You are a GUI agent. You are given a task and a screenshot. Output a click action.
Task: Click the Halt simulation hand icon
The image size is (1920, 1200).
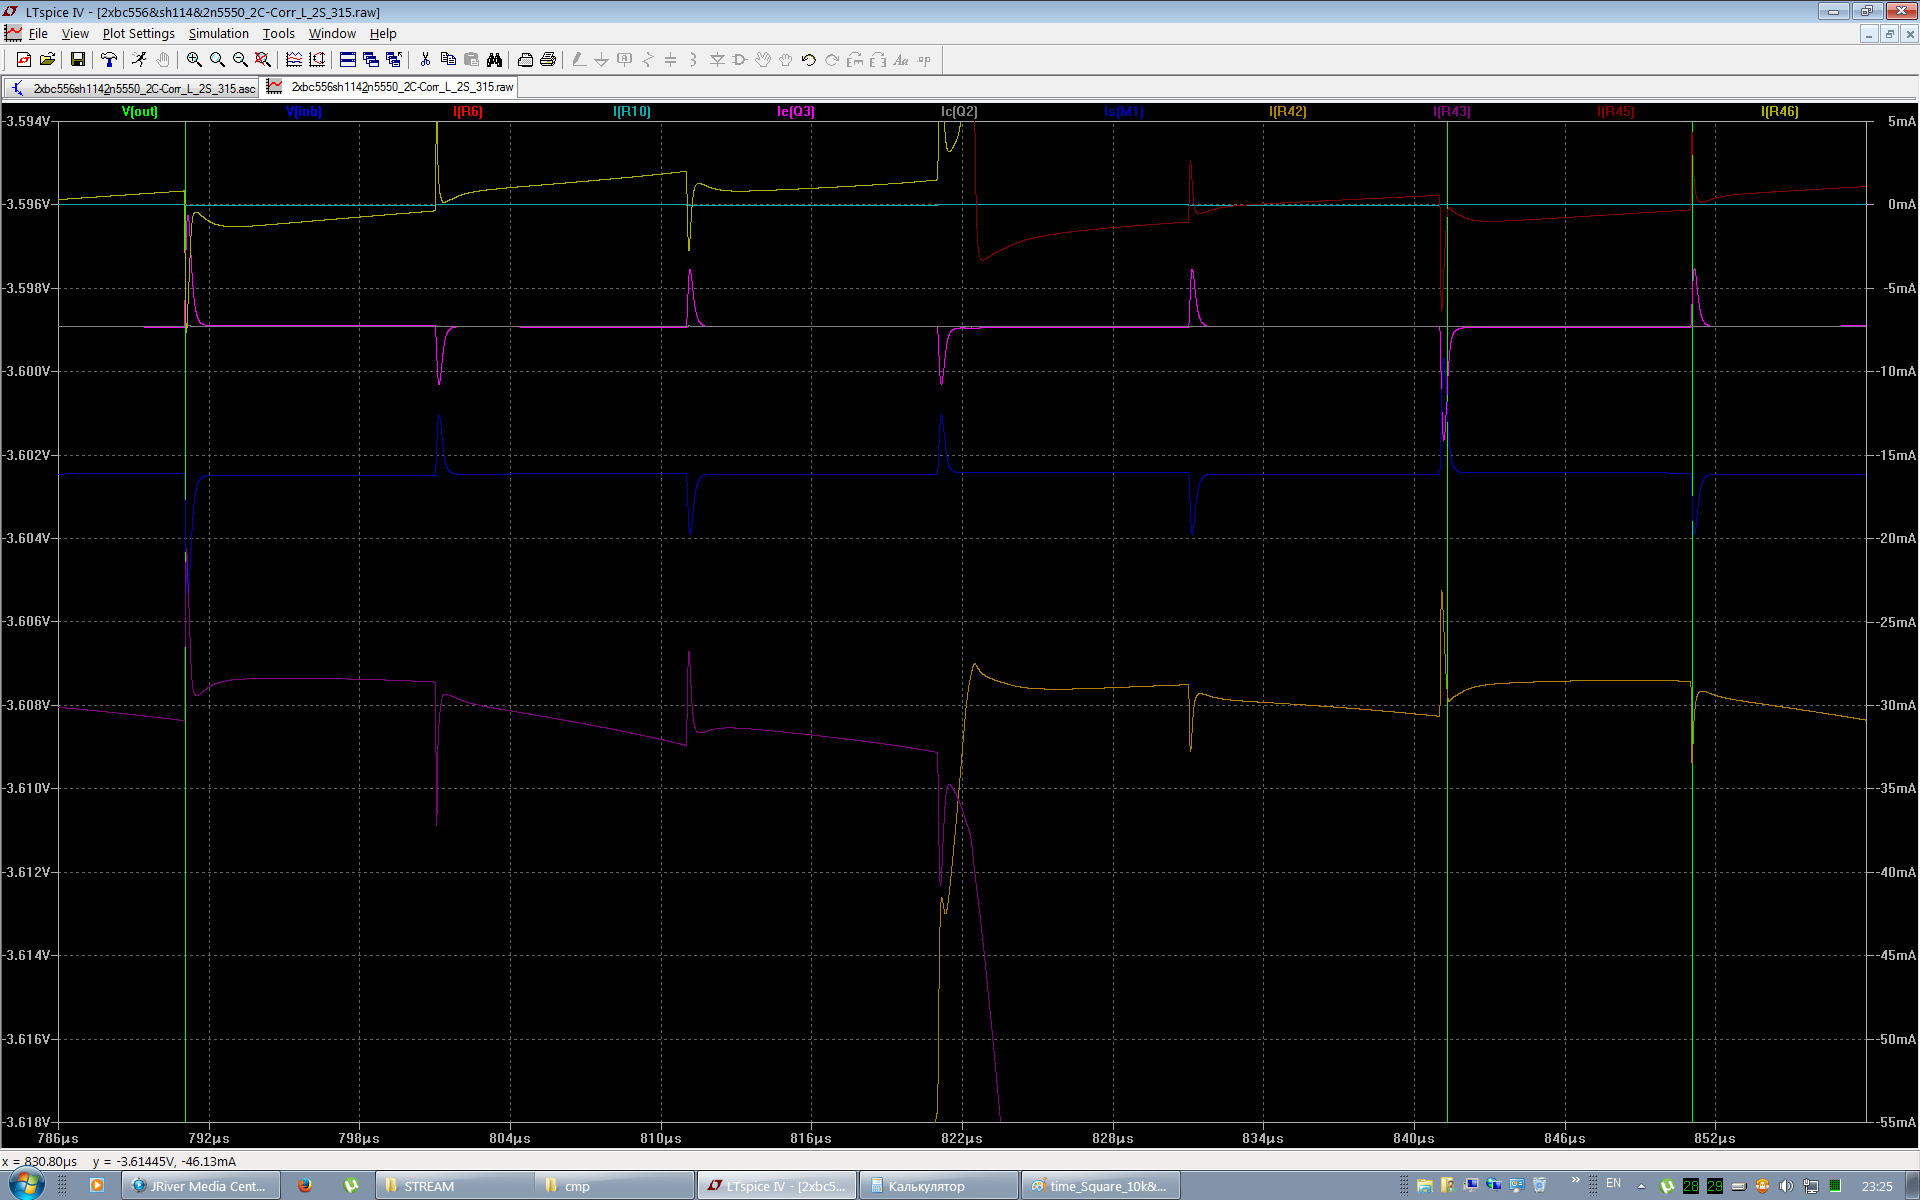coord(163,60)
